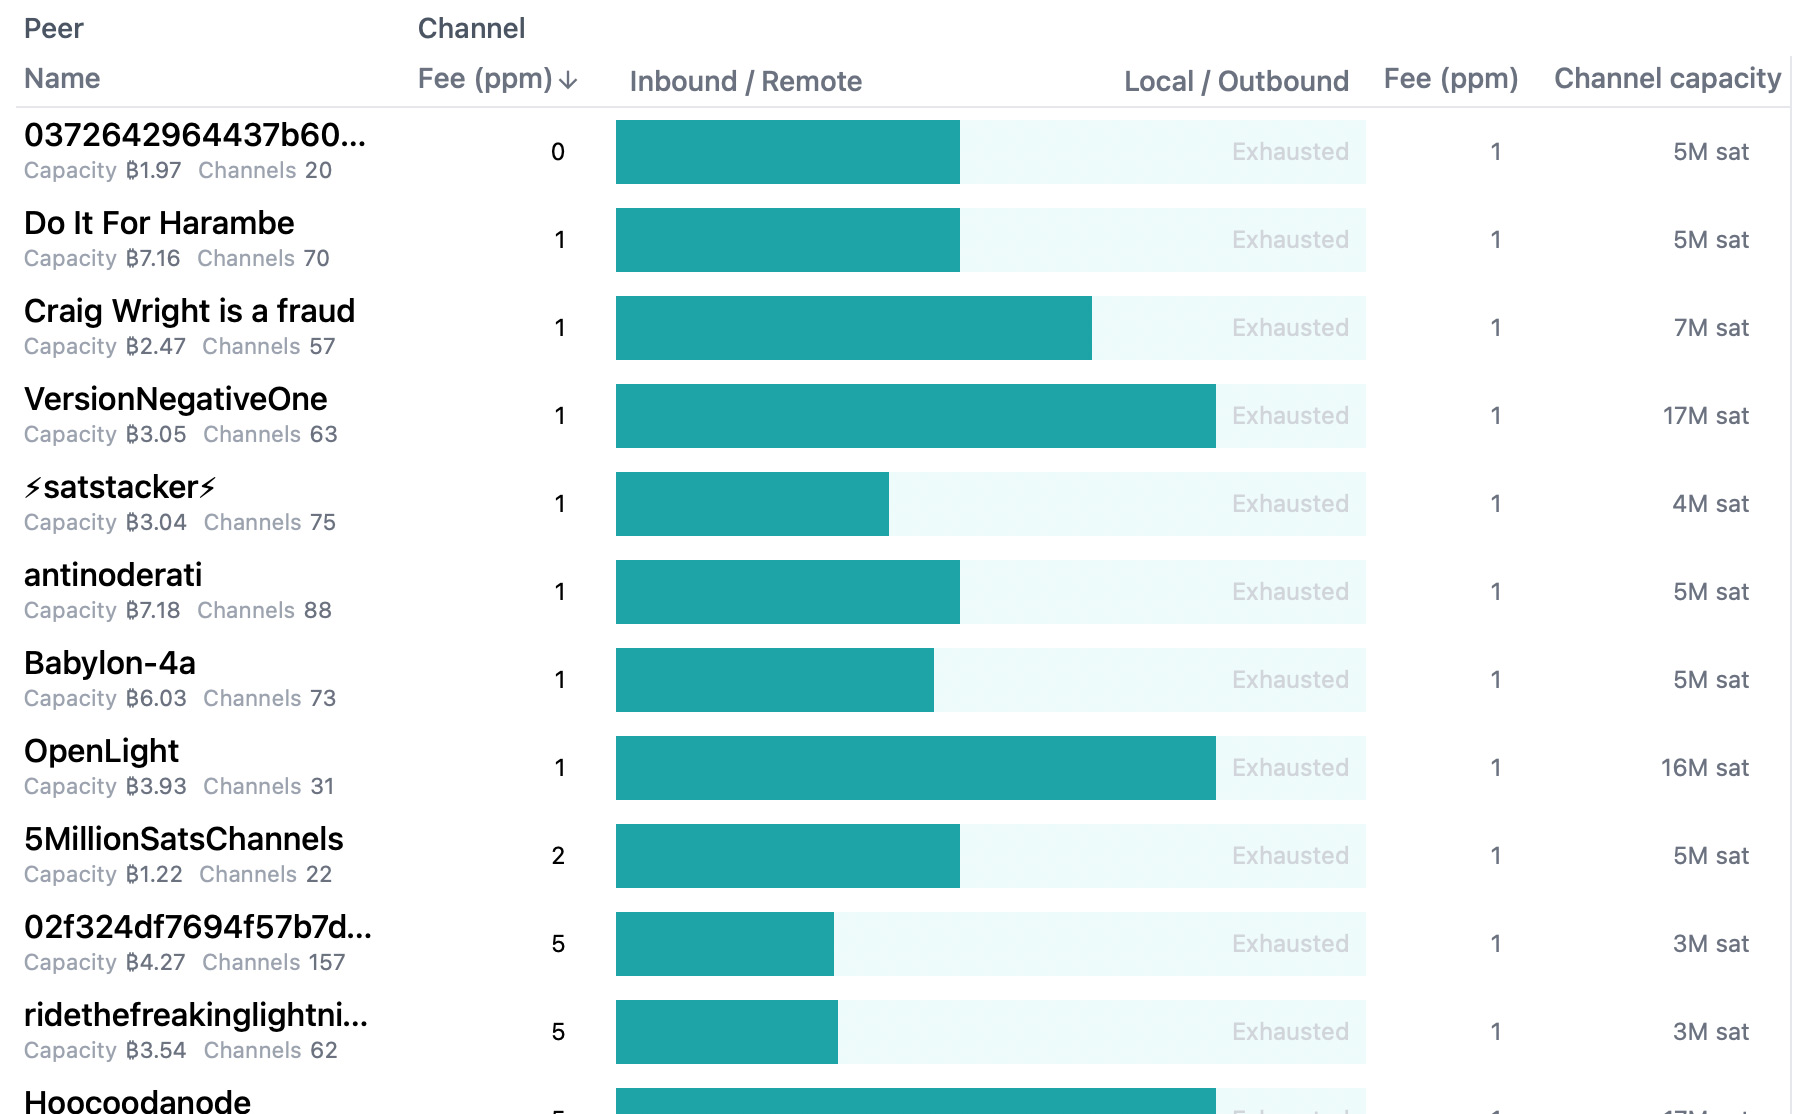Open the Do It For Harambe peer
The height and width of the screenshot is (1114, 1818).
[x=159, y=223]
